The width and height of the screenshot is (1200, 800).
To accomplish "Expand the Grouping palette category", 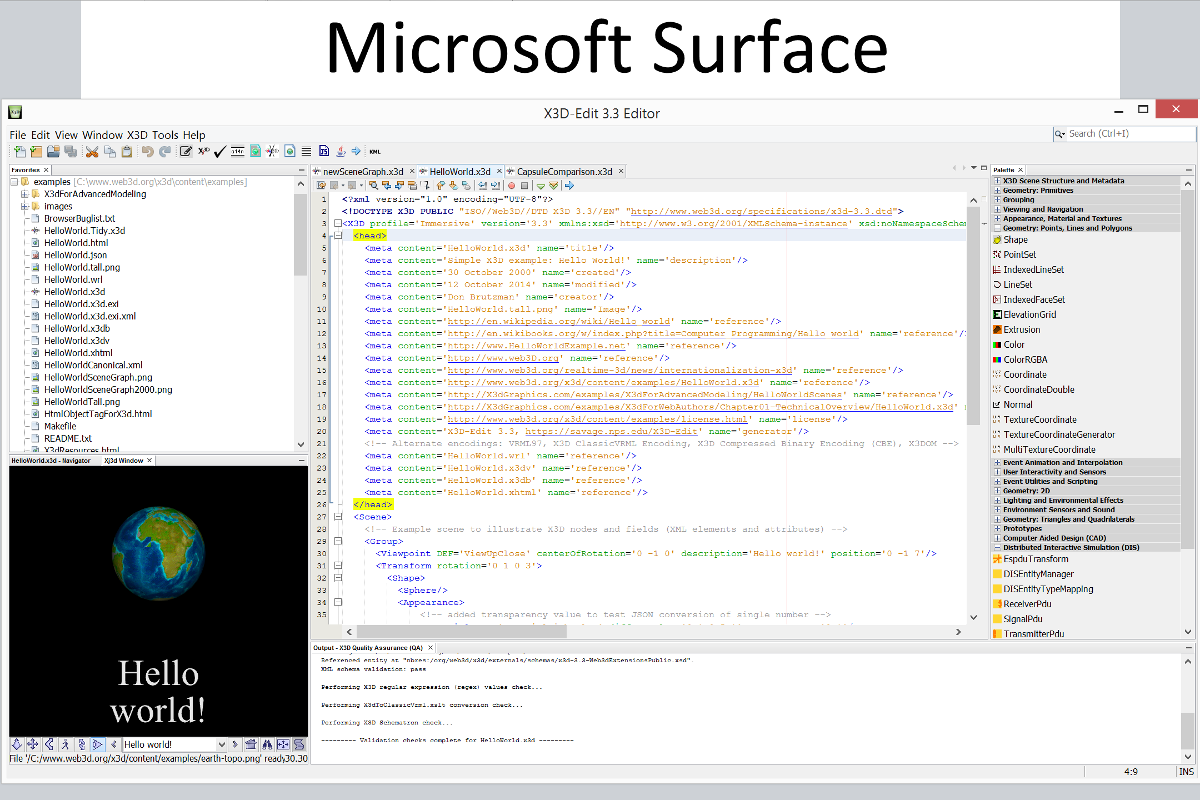I will pos(997,200).
